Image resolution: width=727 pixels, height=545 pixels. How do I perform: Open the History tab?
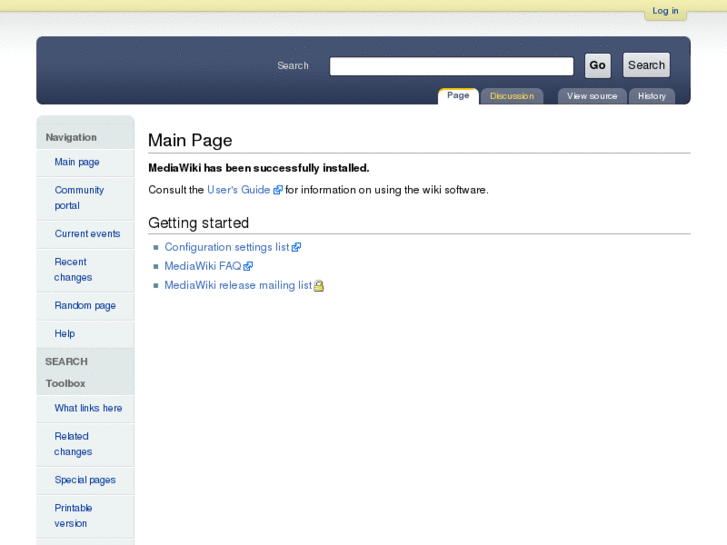coord(651,96)
